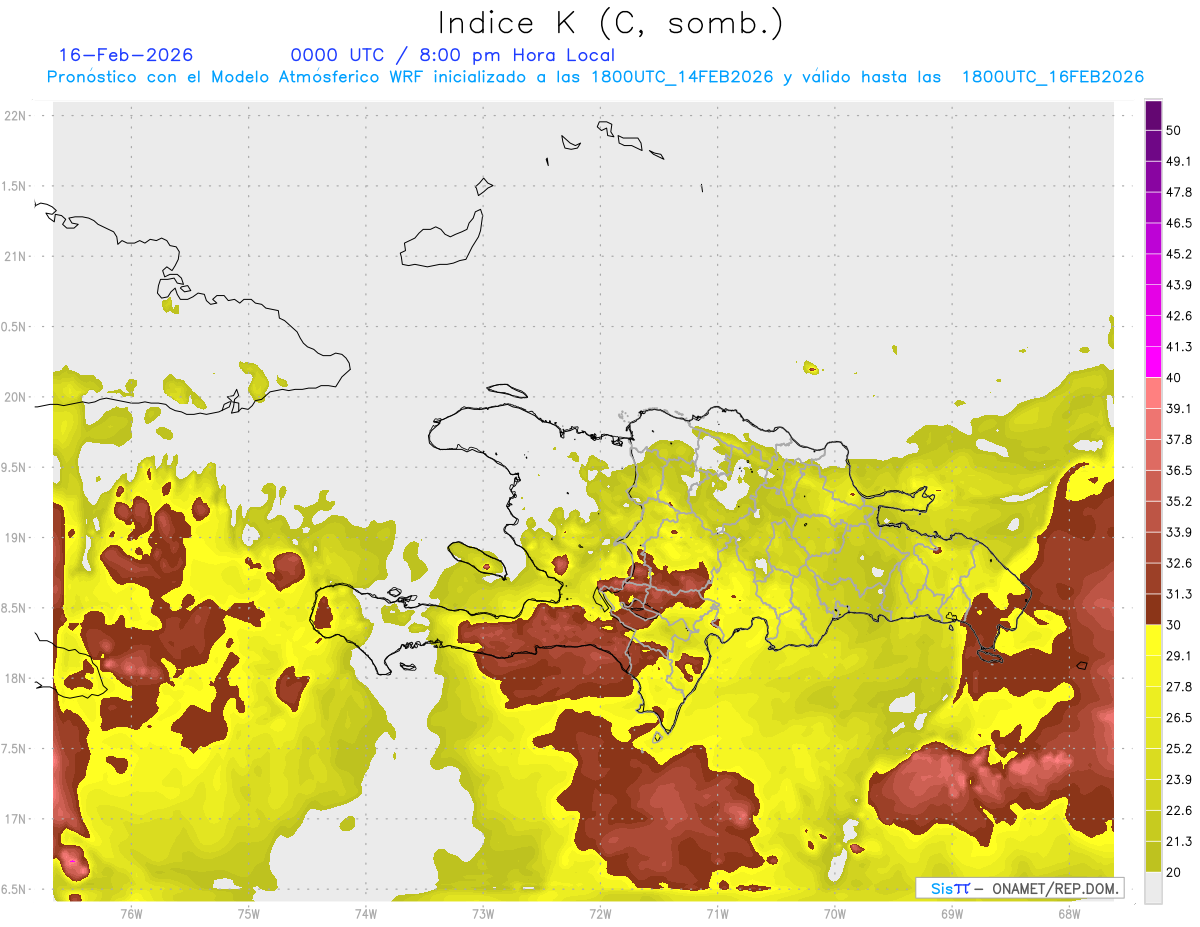1200x927 pixels.
Task: Click the '30' legend value
Action: click(1175, 625)
